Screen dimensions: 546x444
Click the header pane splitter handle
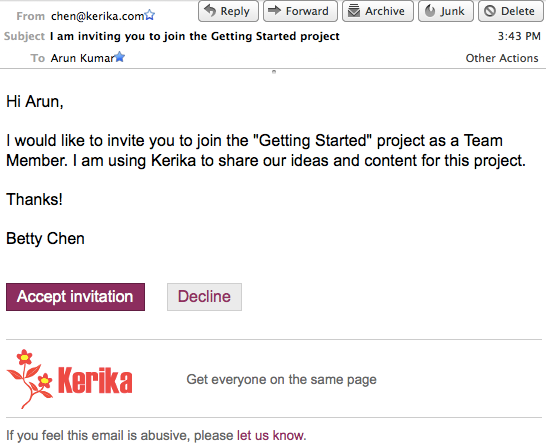274,72
